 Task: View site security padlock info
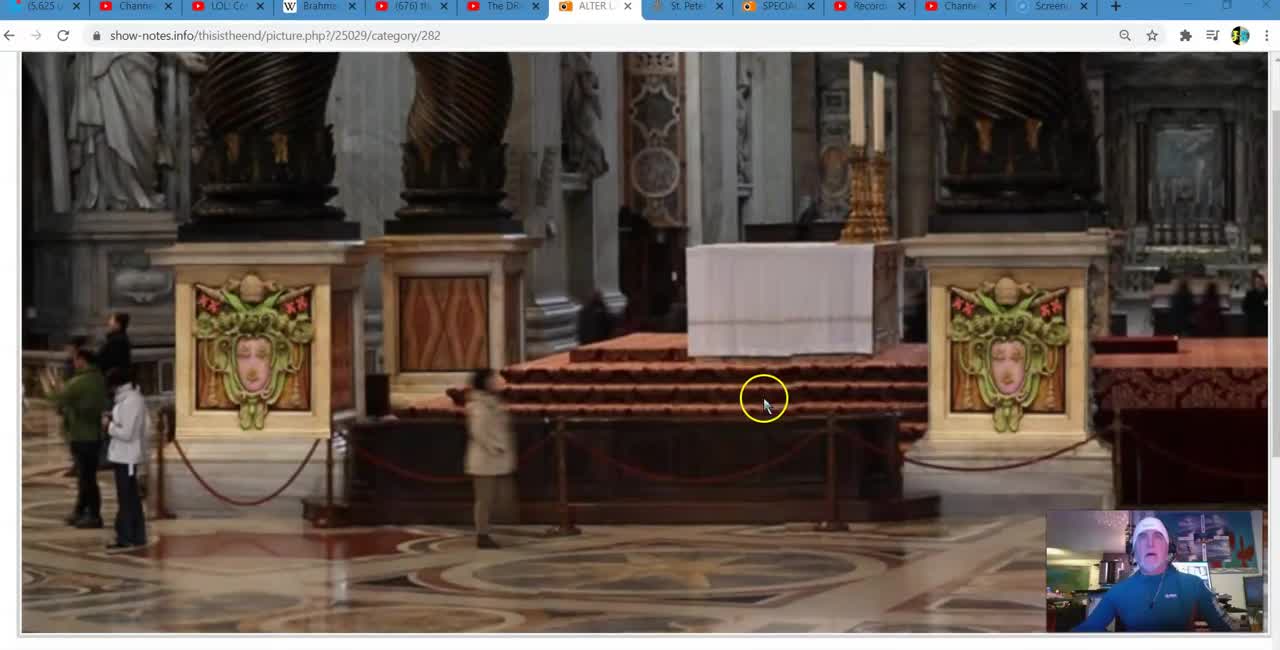[97, 35]
